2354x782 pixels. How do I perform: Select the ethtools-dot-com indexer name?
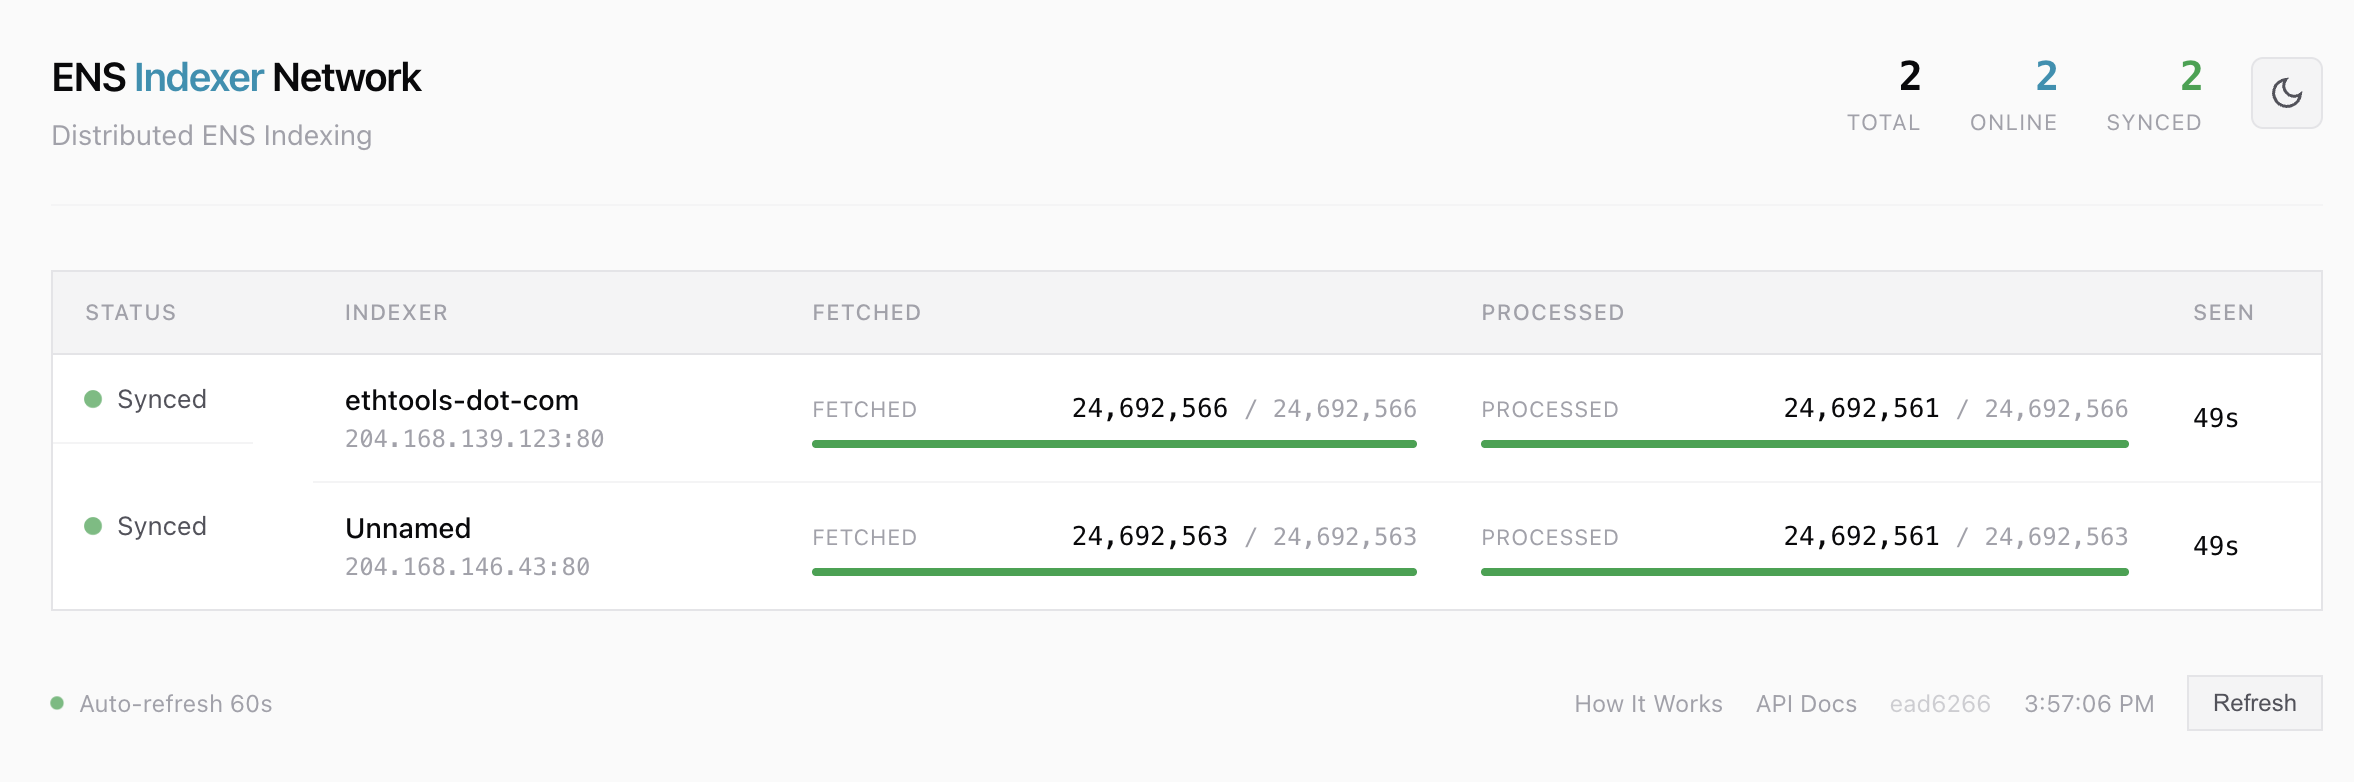point(461,400)
